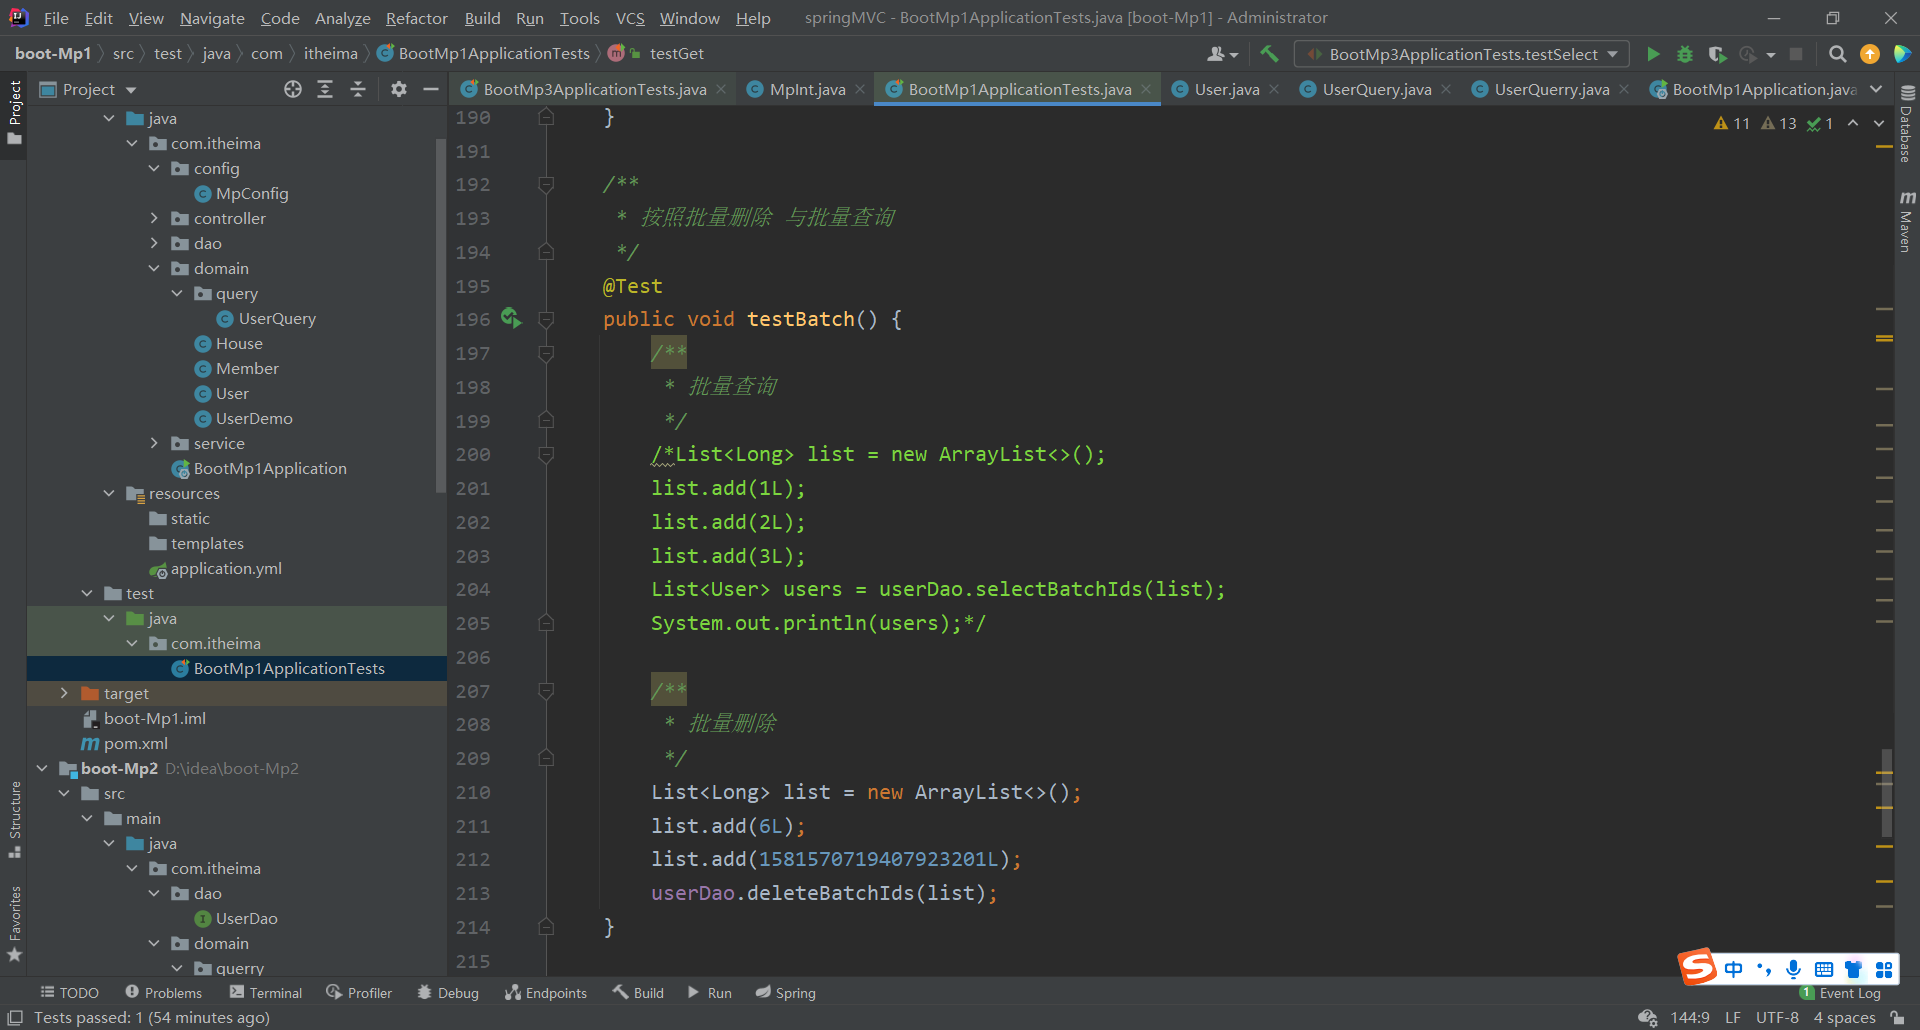Locate opened file in Project tree

pos(293,89)
